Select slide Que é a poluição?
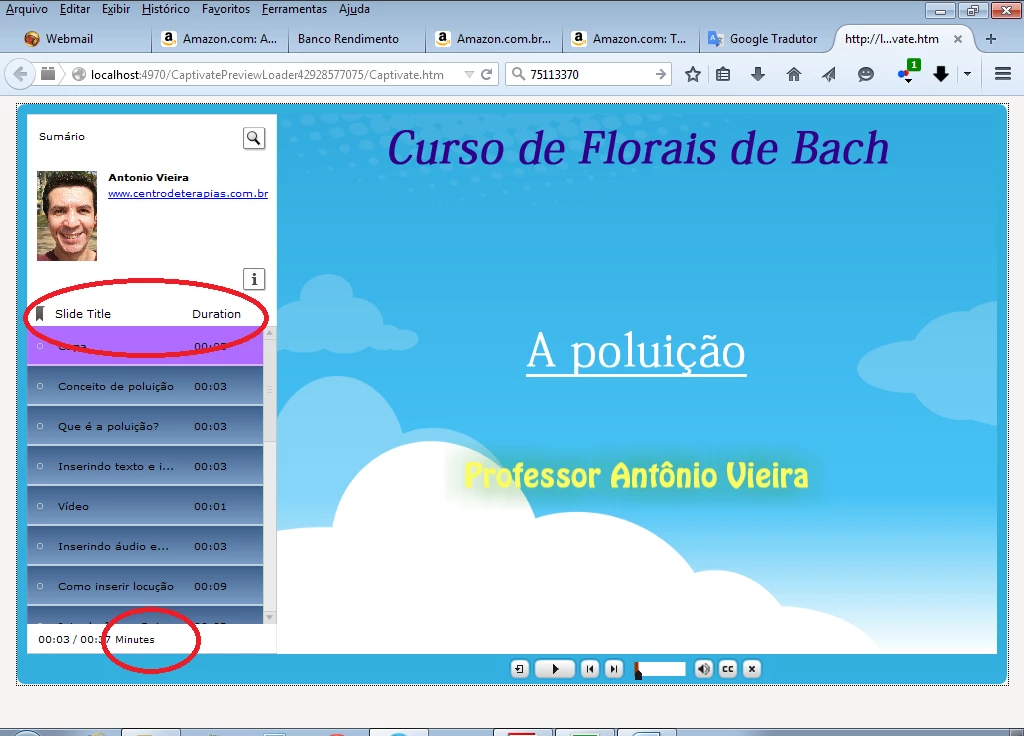The height and width of the screenshot is (736, 1024). 145,426
